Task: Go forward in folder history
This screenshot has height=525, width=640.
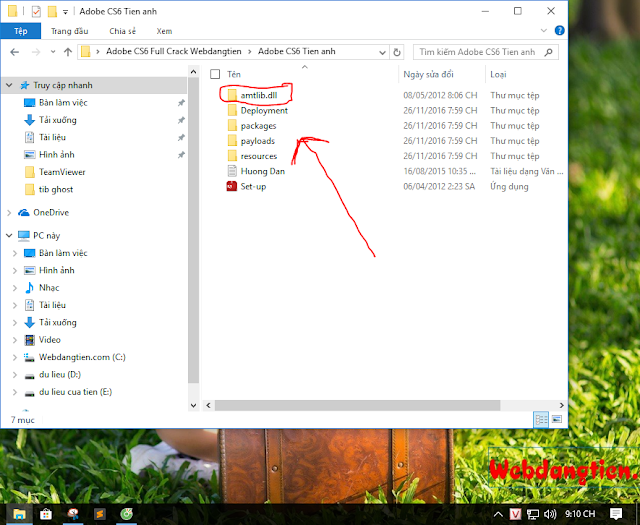Action: point(36,52)
